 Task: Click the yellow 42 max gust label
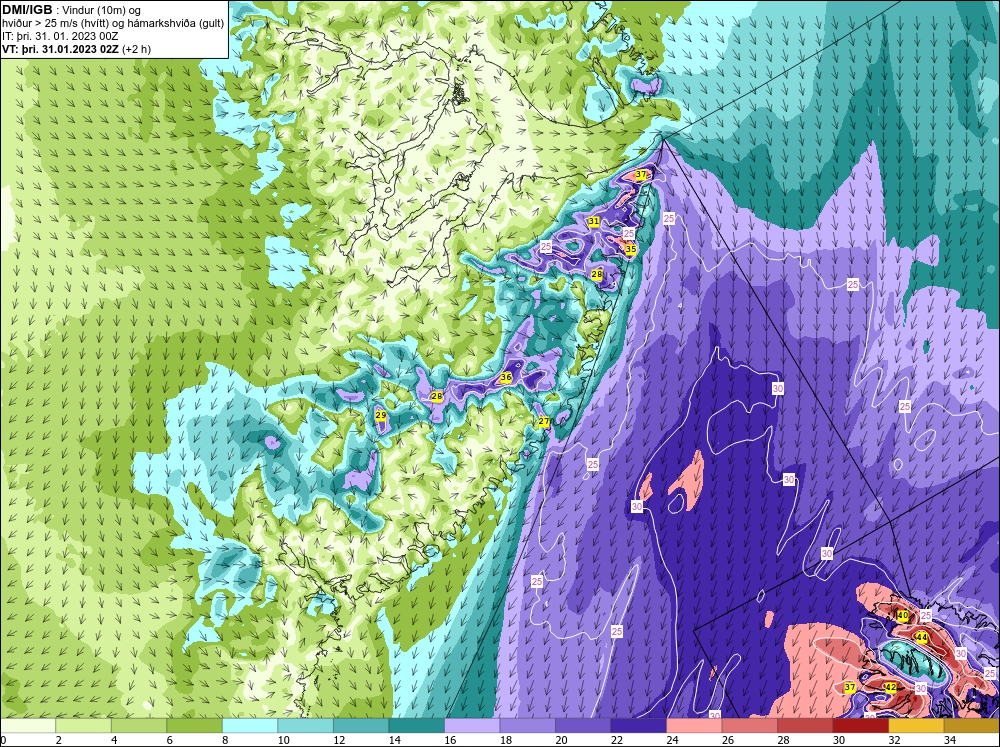(x=891, y=687)
